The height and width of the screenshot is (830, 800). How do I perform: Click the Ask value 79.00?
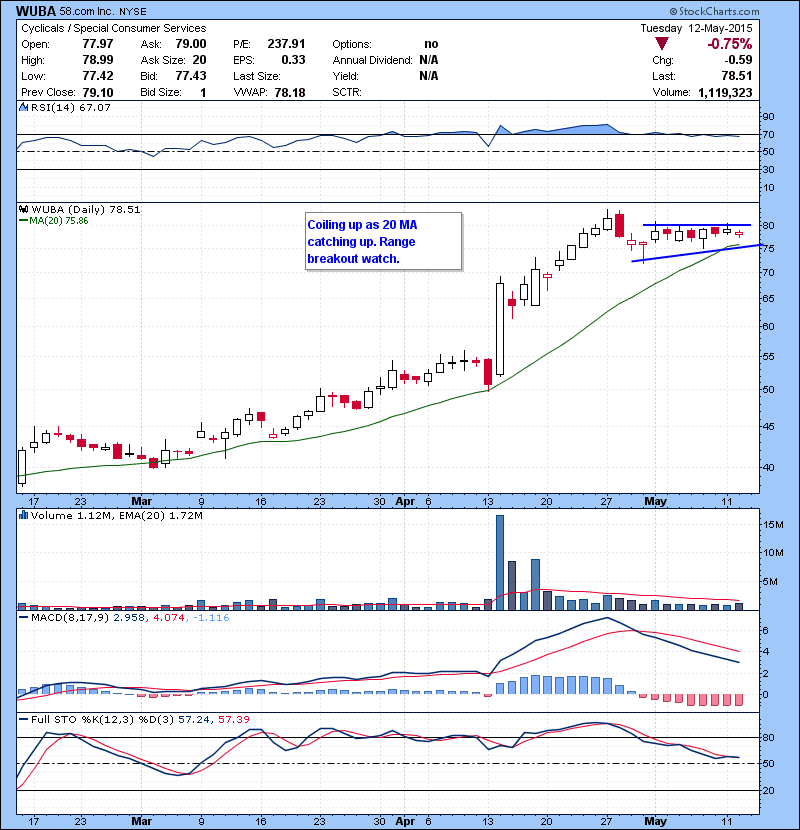coord(191,44)
